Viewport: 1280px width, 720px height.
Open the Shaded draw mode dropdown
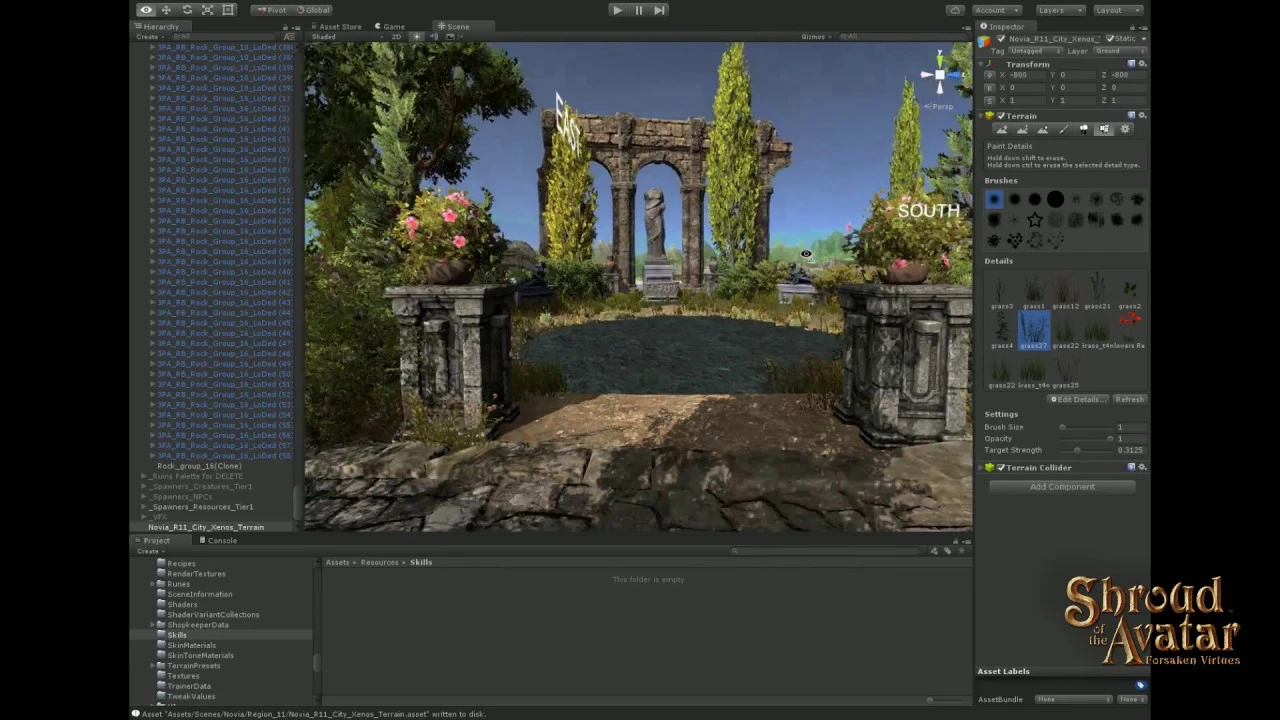tap(346, 37)
